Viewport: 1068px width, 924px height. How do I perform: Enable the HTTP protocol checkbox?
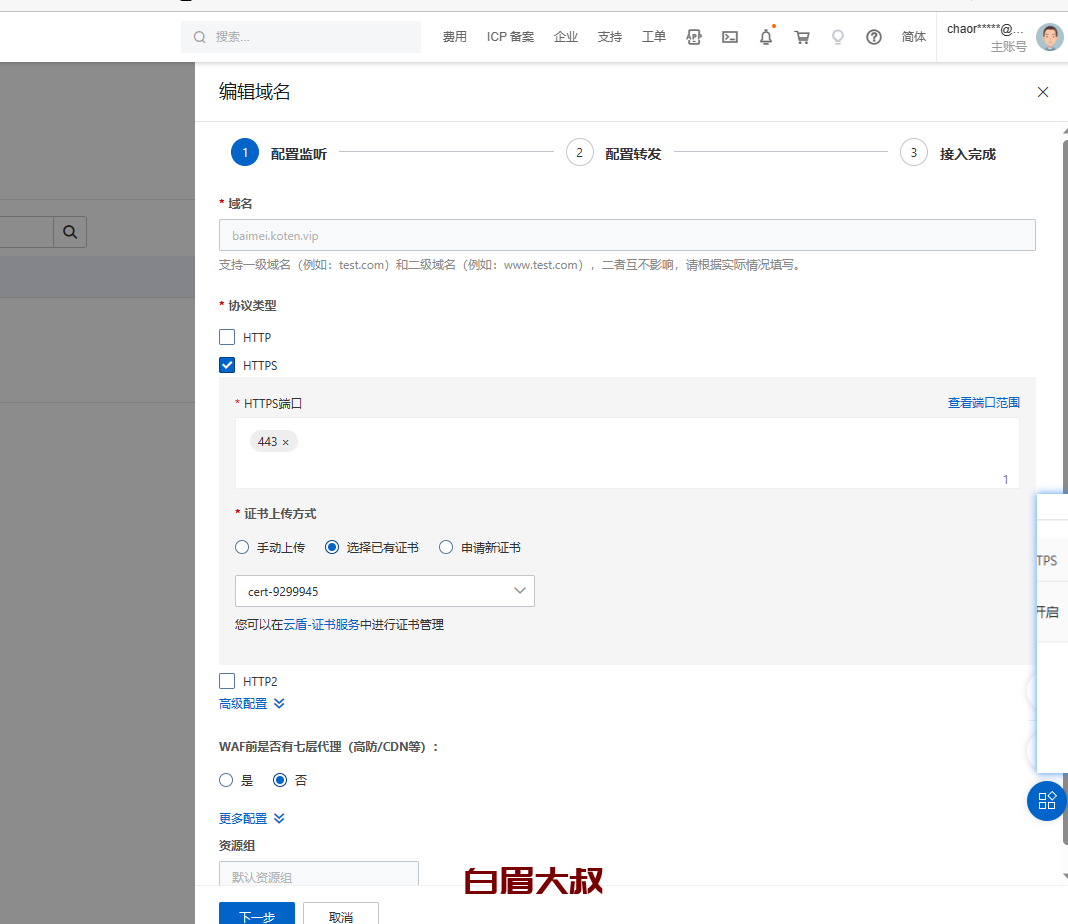(x=227, y=337)
